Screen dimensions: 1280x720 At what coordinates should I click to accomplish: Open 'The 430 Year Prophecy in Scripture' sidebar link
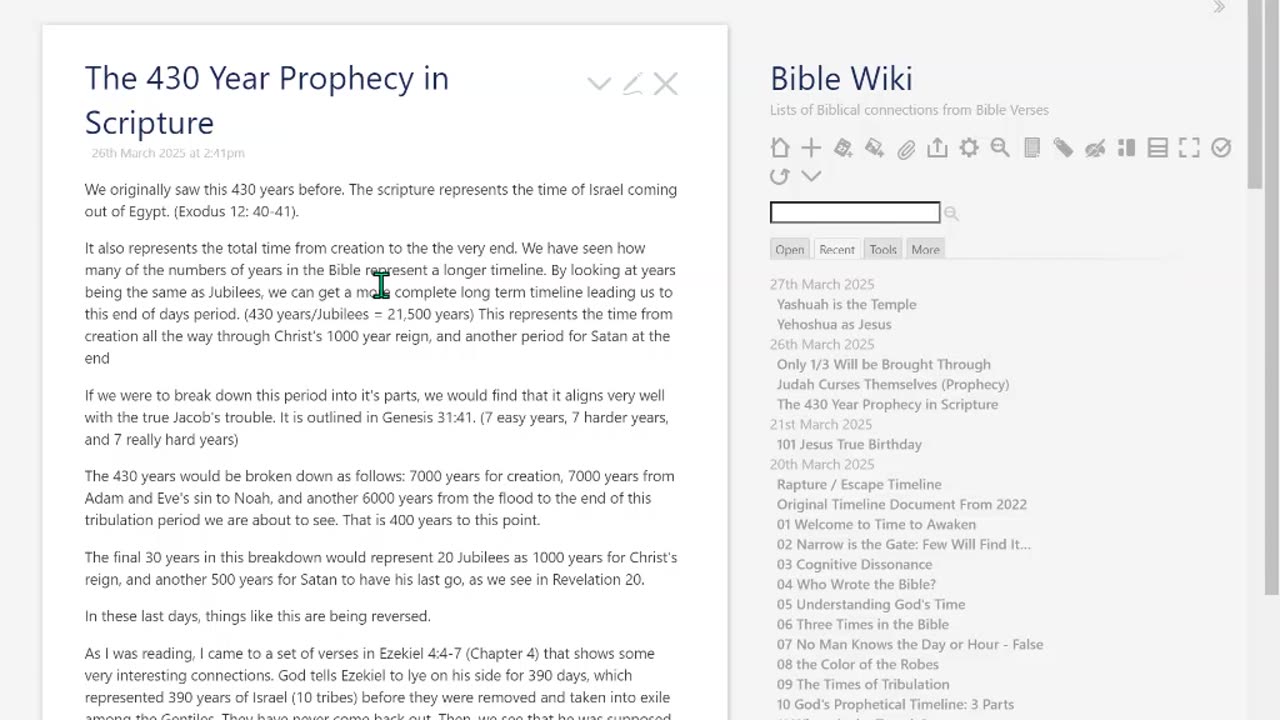(x=887, y=404)
